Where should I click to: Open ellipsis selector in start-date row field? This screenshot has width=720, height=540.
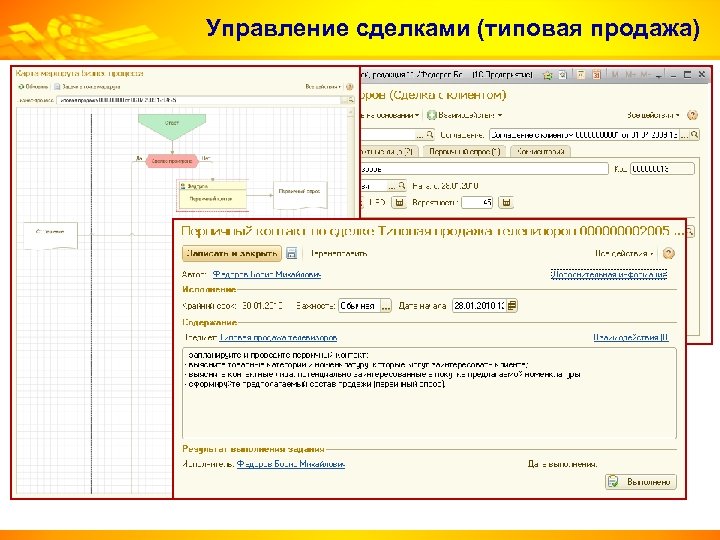pos(392,186)
